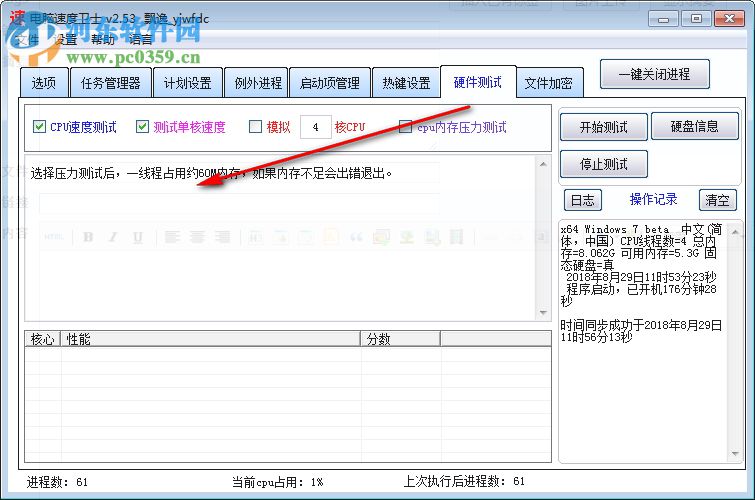Click the simulated core count field
Screen dimensions: 755x500
(x=316, y=127)
